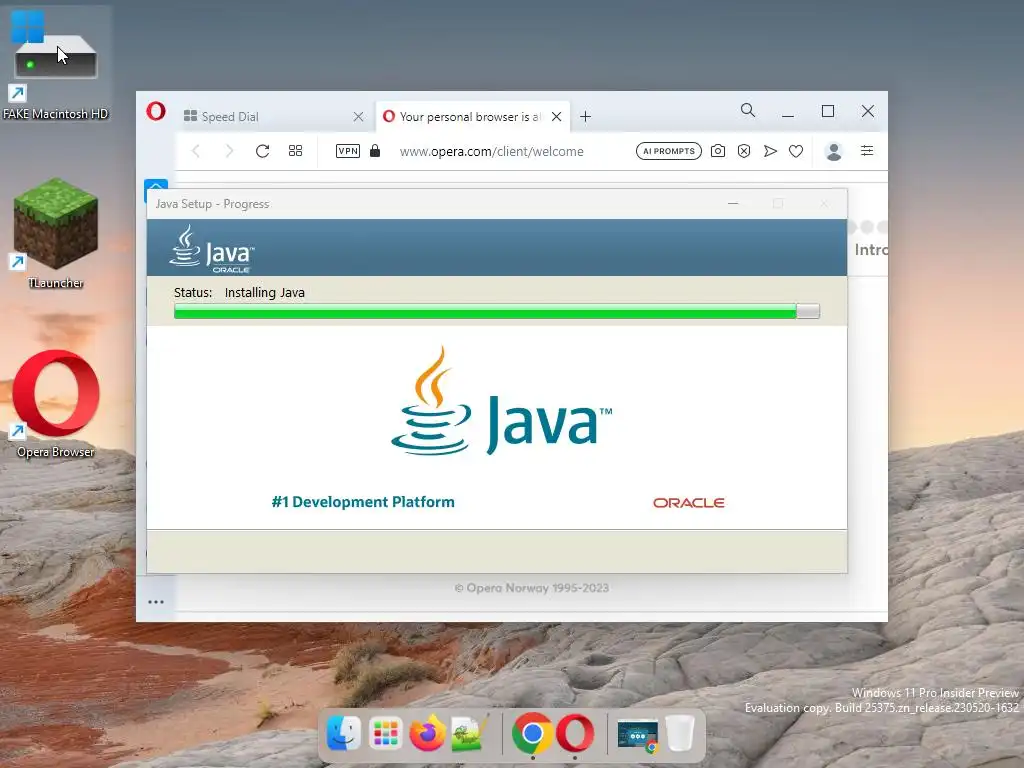
Task: Open the Opera account profile icon
Action: click(833, 151)
